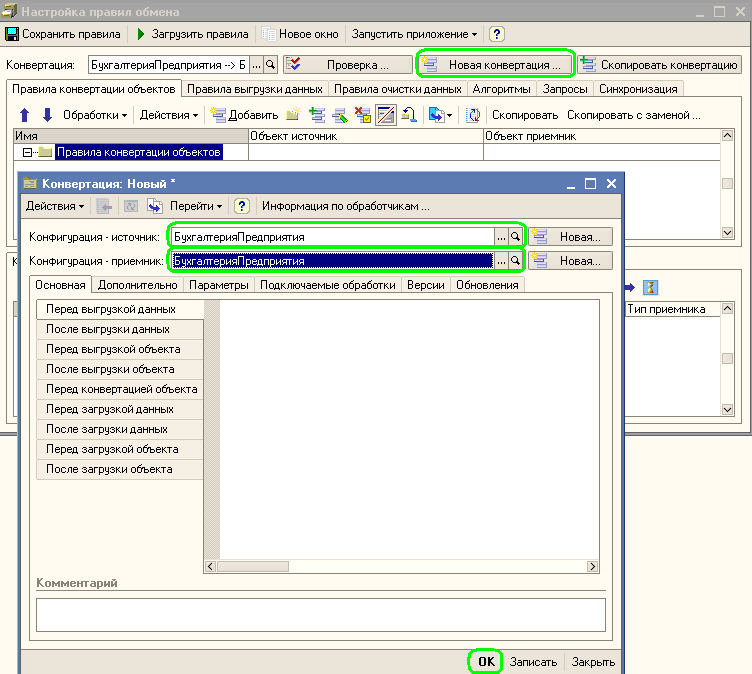This screenshot has height=674, width=752.
Task: Expand main window Действия dropdown
Action: point(169,115)
